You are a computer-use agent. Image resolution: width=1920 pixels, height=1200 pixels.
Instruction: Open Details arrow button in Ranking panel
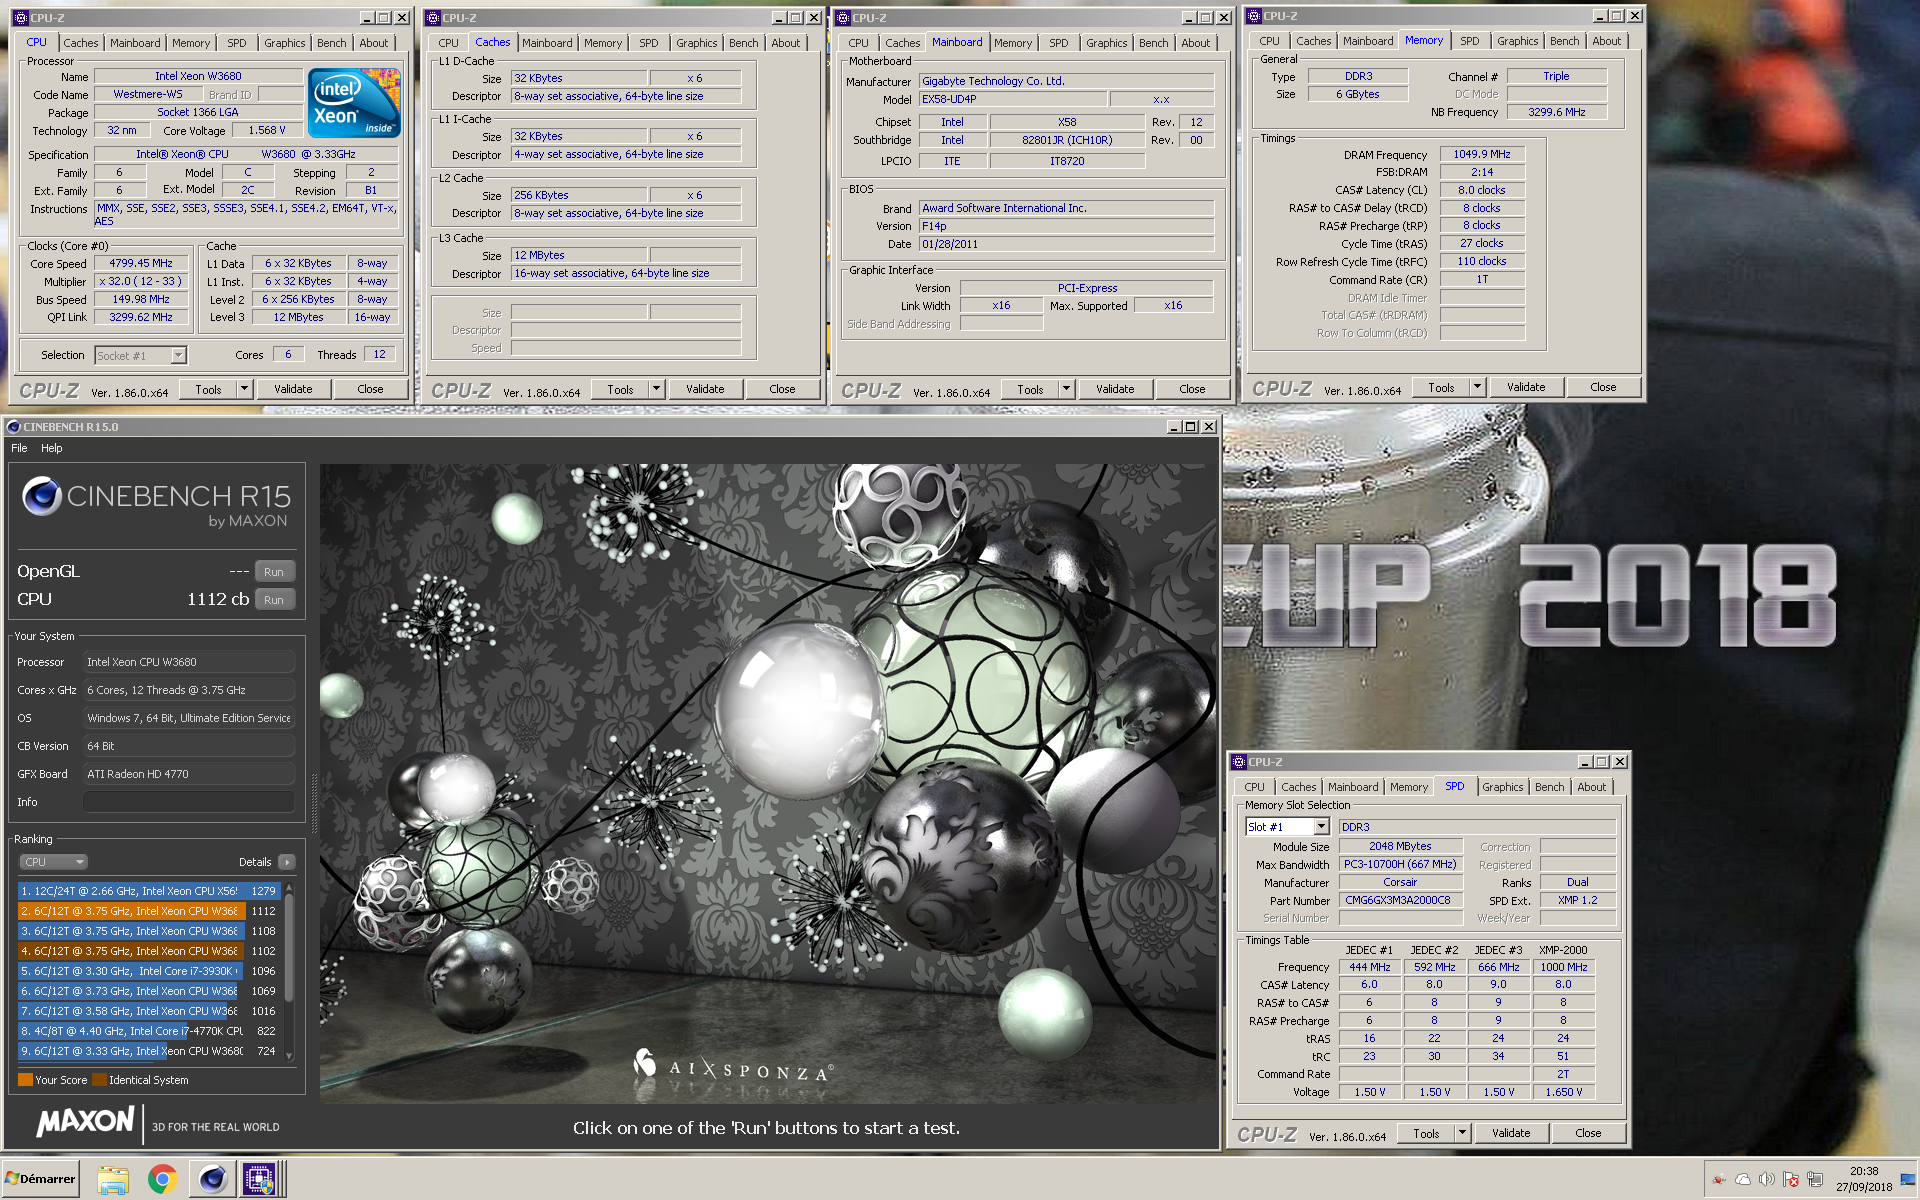pos(287,862)
